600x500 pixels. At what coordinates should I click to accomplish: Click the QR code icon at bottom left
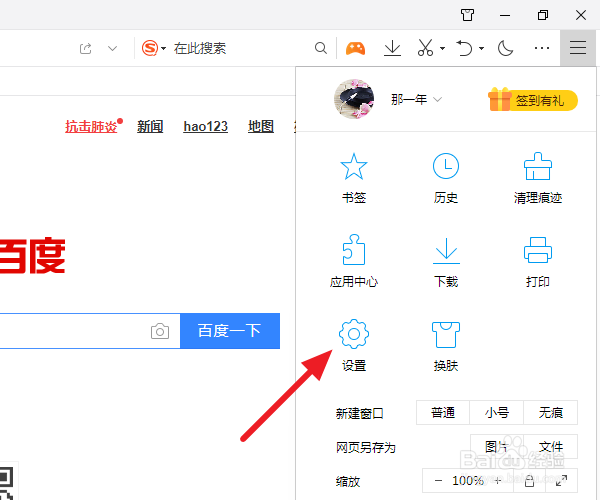[x=7, y=483]
